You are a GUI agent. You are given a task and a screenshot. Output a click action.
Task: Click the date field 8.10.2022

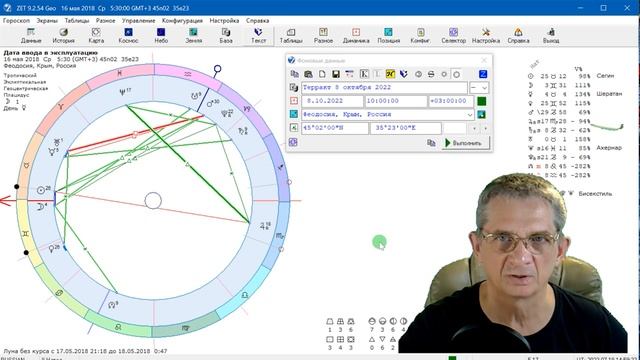pyautogui.click(x=332, y=101)
